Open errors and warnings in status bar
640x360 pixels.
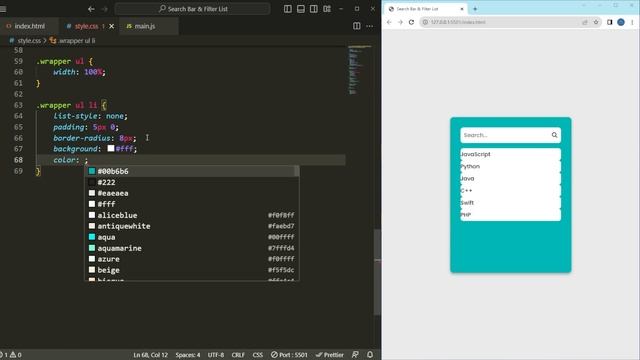[11, 355]
